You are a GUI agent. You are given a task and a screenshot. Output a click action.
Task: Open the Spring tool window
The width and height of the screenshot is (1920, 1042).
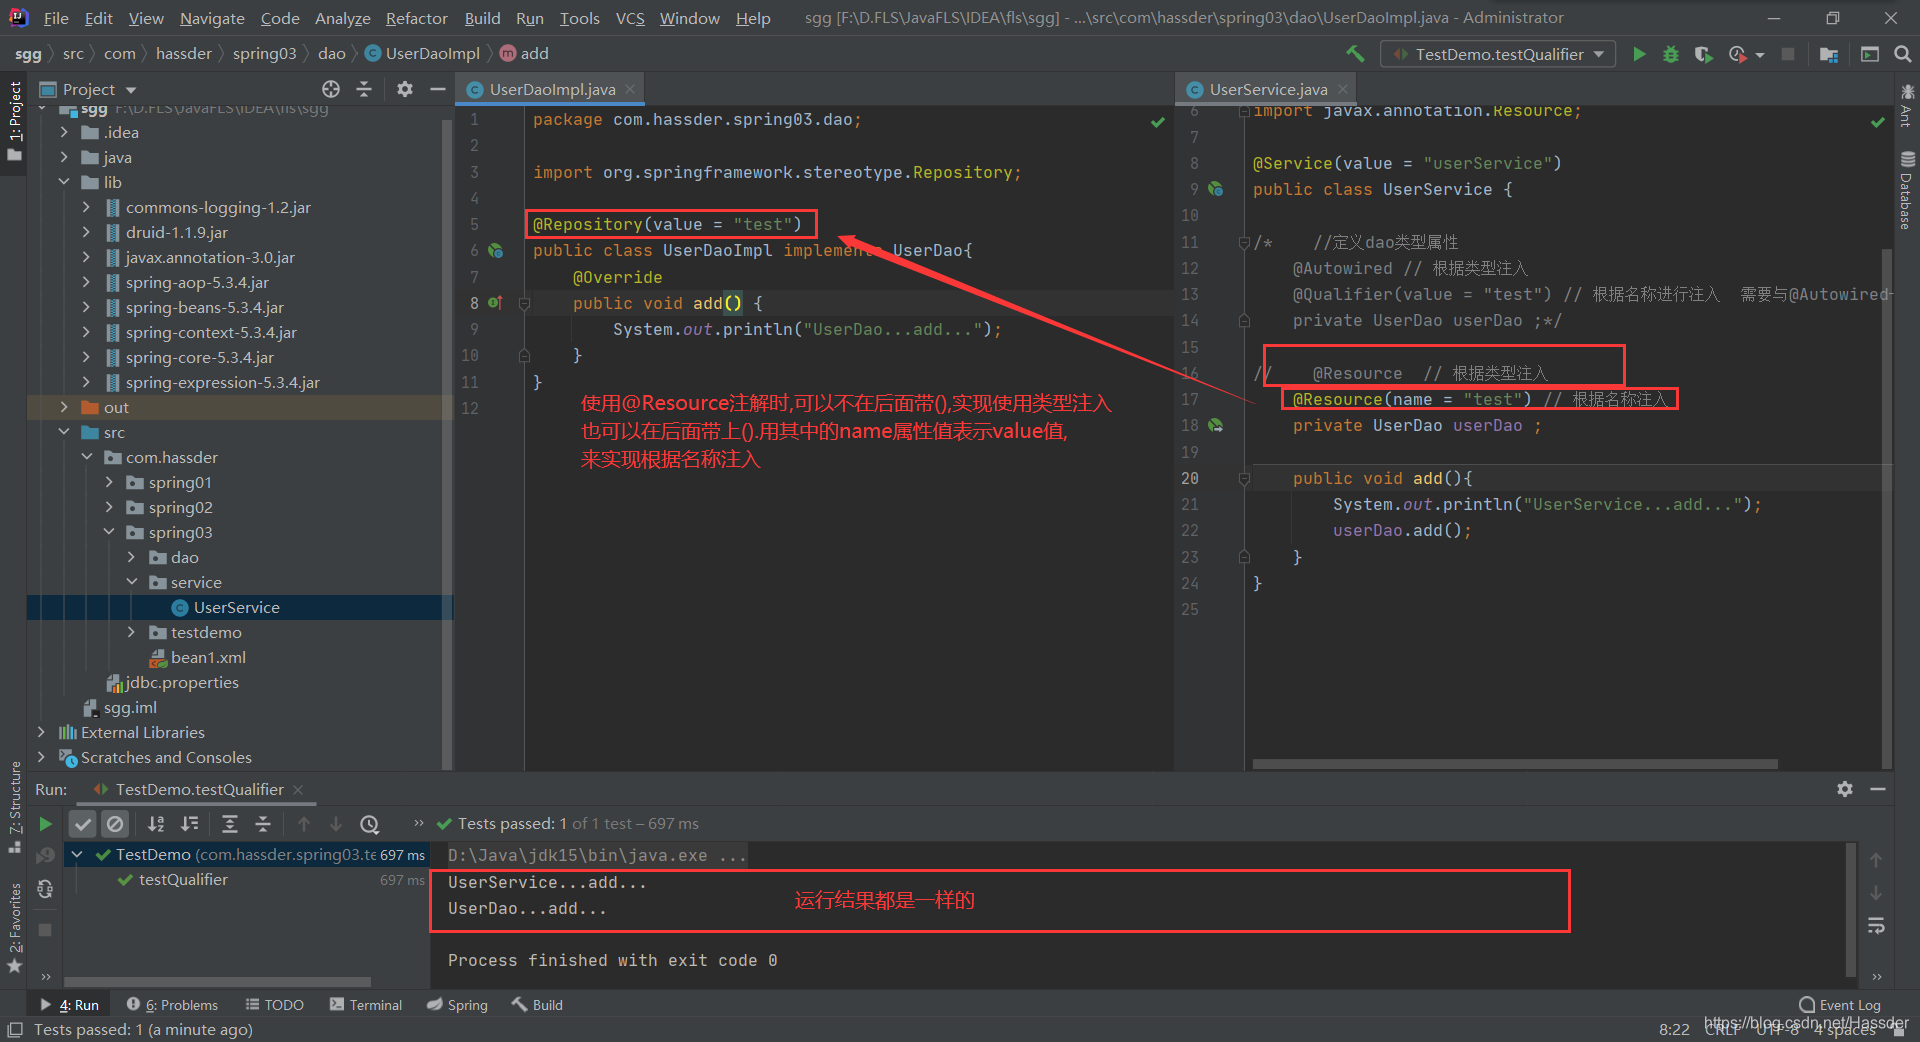pos(457,1005)
